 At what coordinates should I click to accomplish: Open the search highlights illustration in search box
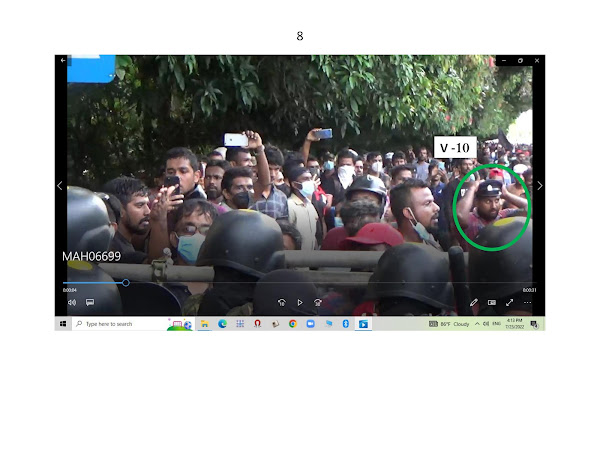pyautogui.click(x=180, y=324)
